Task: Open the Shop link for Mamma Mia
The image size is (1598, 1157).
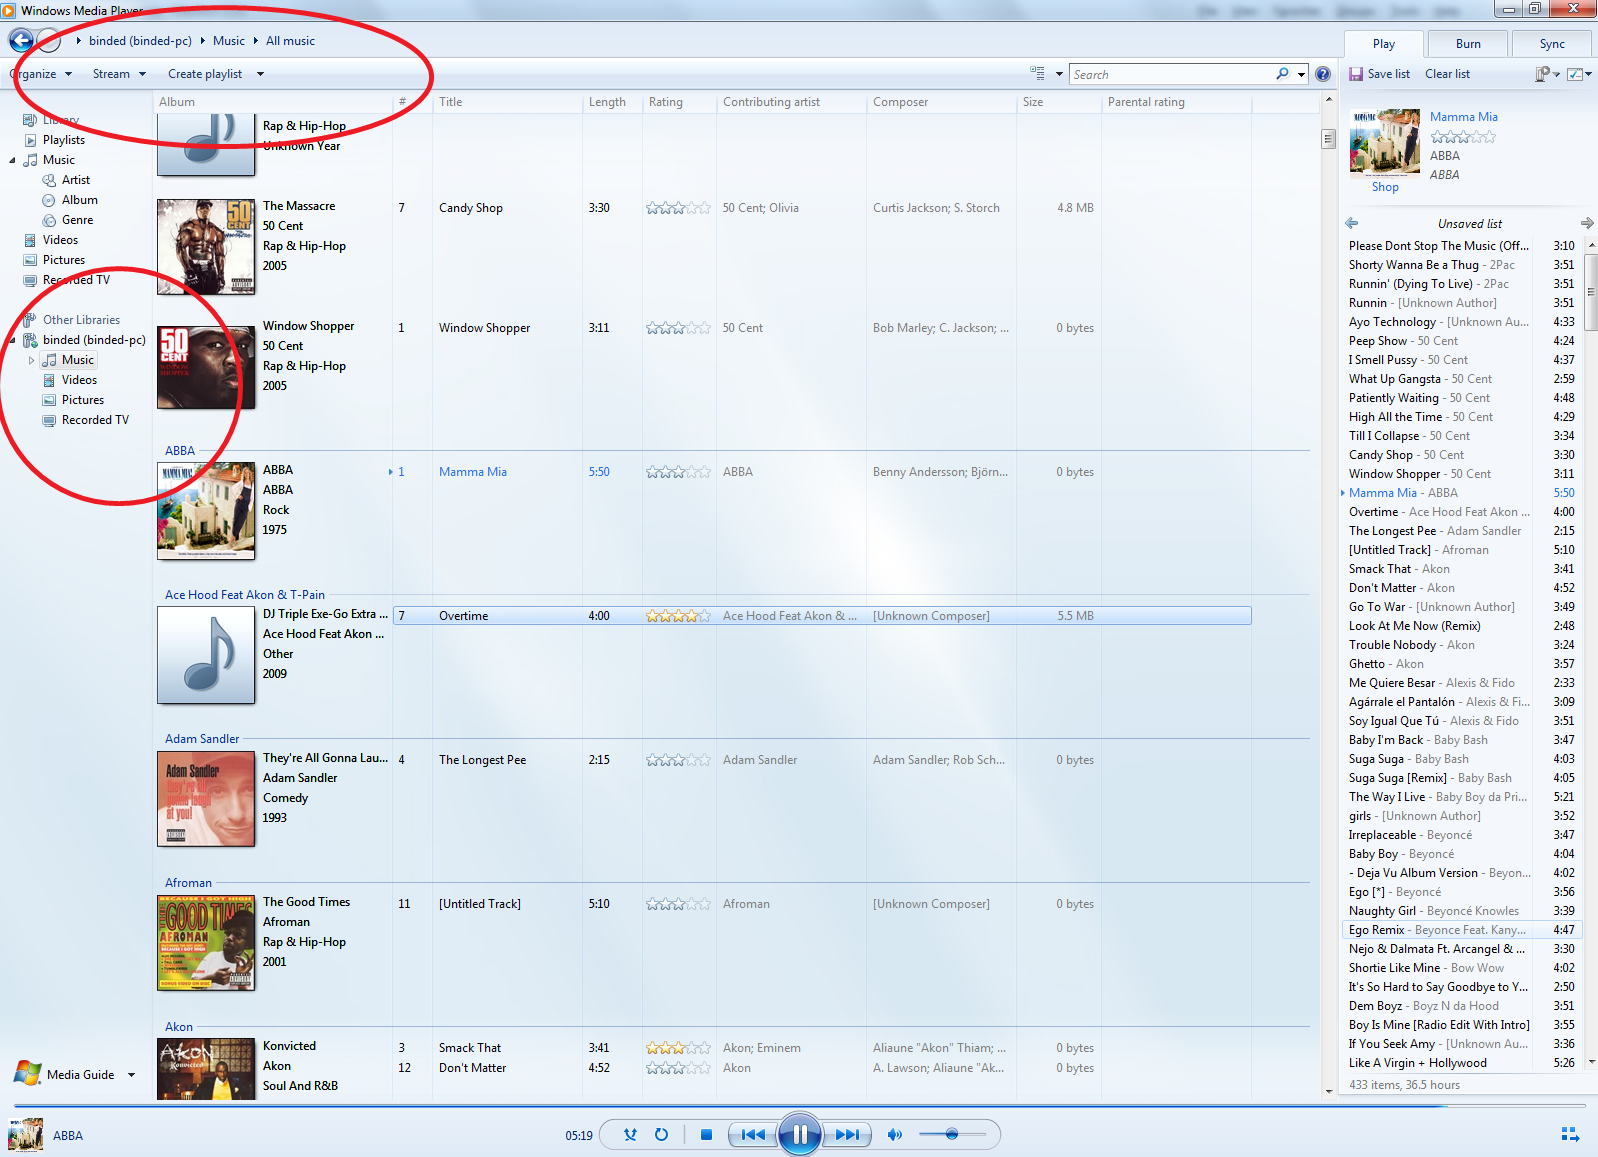Action: click(x=1385, y=187)
